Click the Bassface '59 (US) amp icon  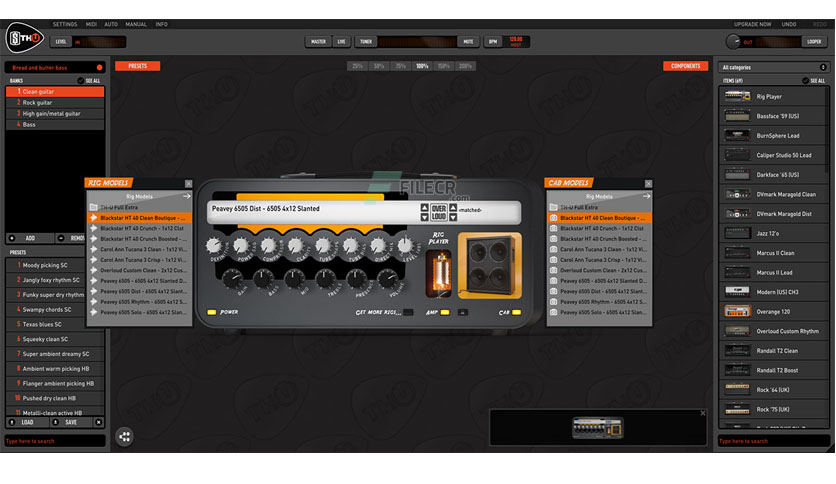click(737, 116)
